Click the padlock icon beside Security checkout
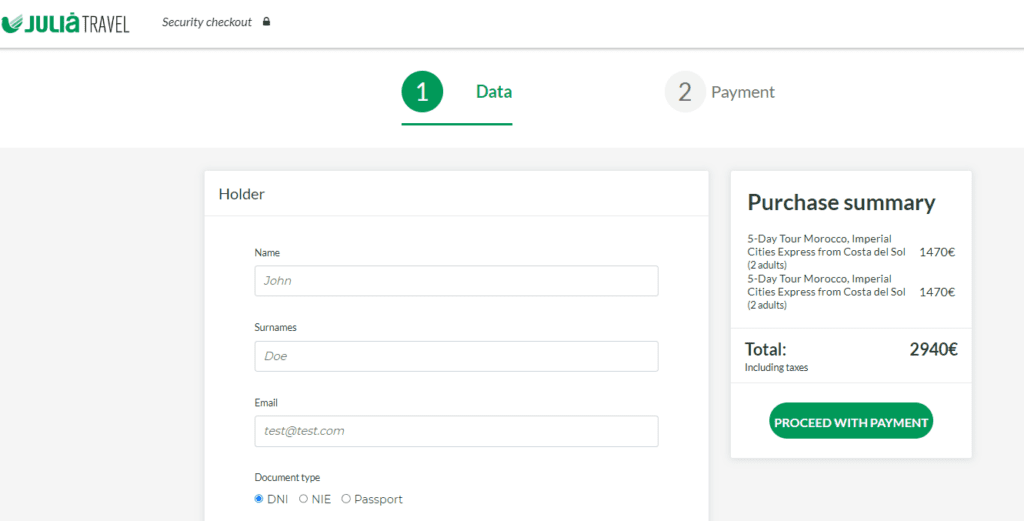This screenshot has width=1024, height=521. coord(266,22)
